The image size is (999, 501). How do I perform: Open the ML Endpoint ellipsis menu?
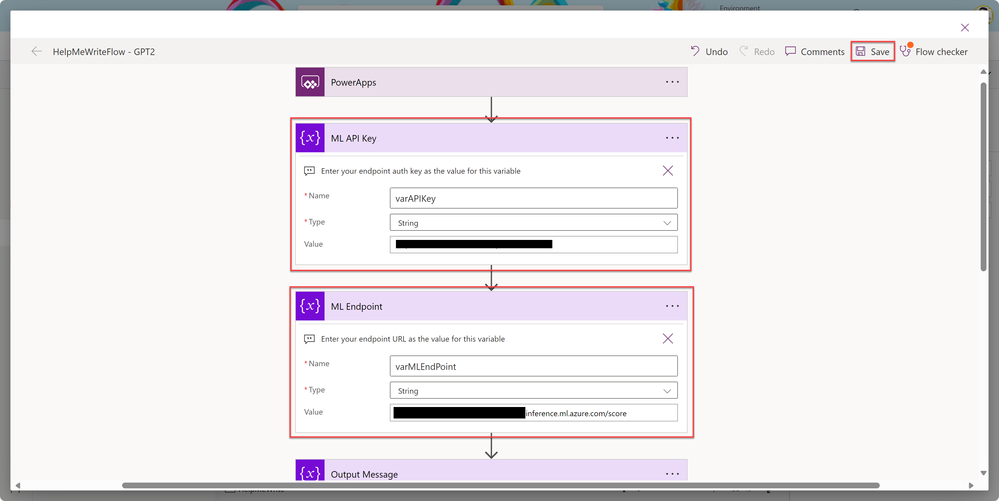coord(672,306)
